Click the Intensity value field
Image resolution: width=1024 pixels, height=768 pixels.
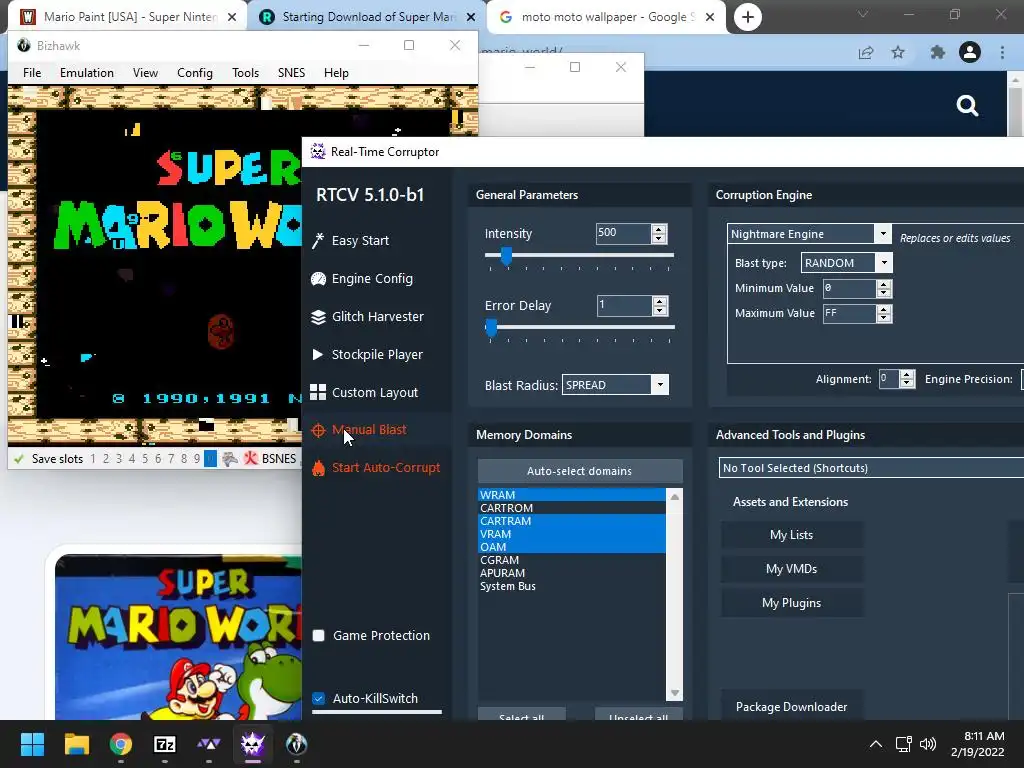tap(624, 233)
